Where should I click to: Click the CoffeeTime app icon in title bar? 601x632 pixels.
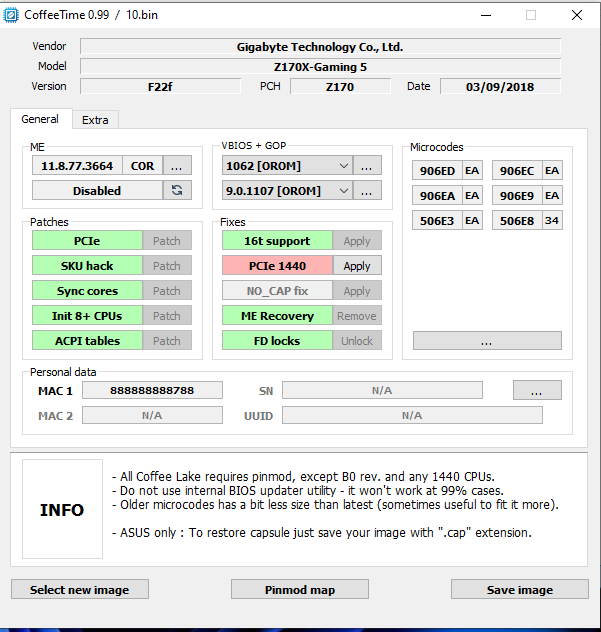(11, 15)
